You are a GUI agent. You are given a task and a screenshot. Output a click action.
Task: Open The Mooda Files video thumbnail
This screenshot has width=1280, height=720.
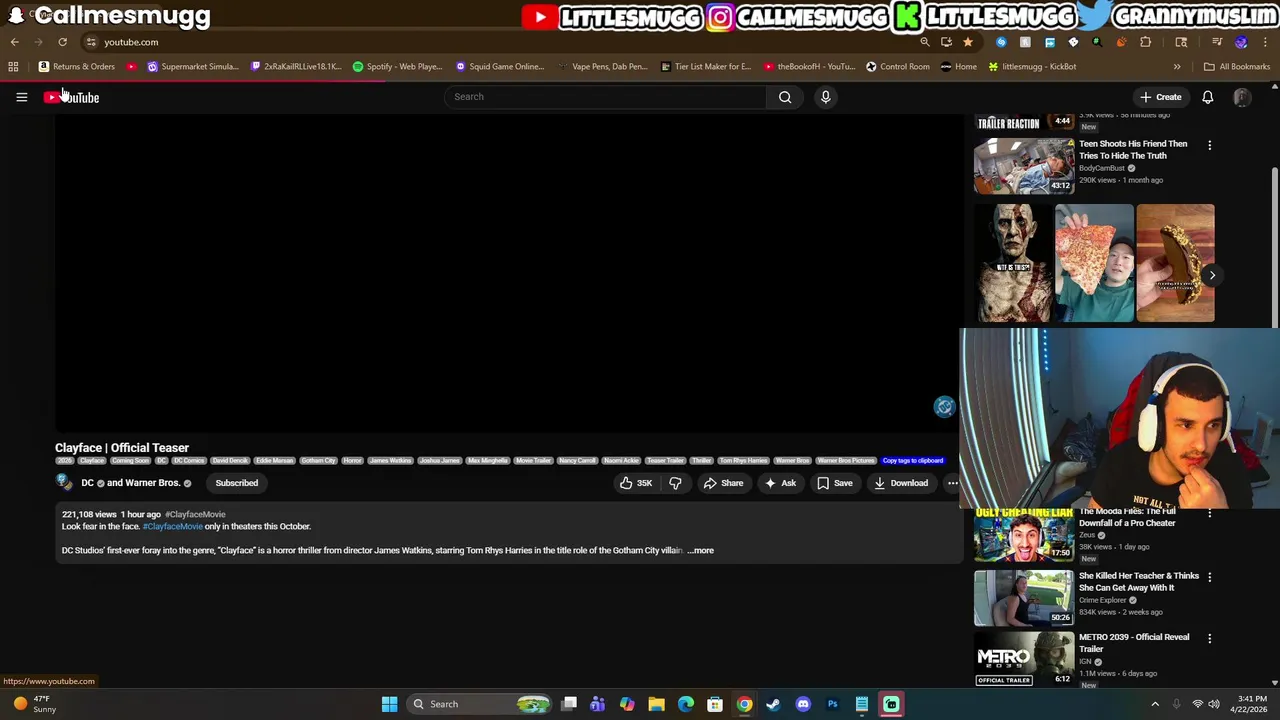[1023, 534]
